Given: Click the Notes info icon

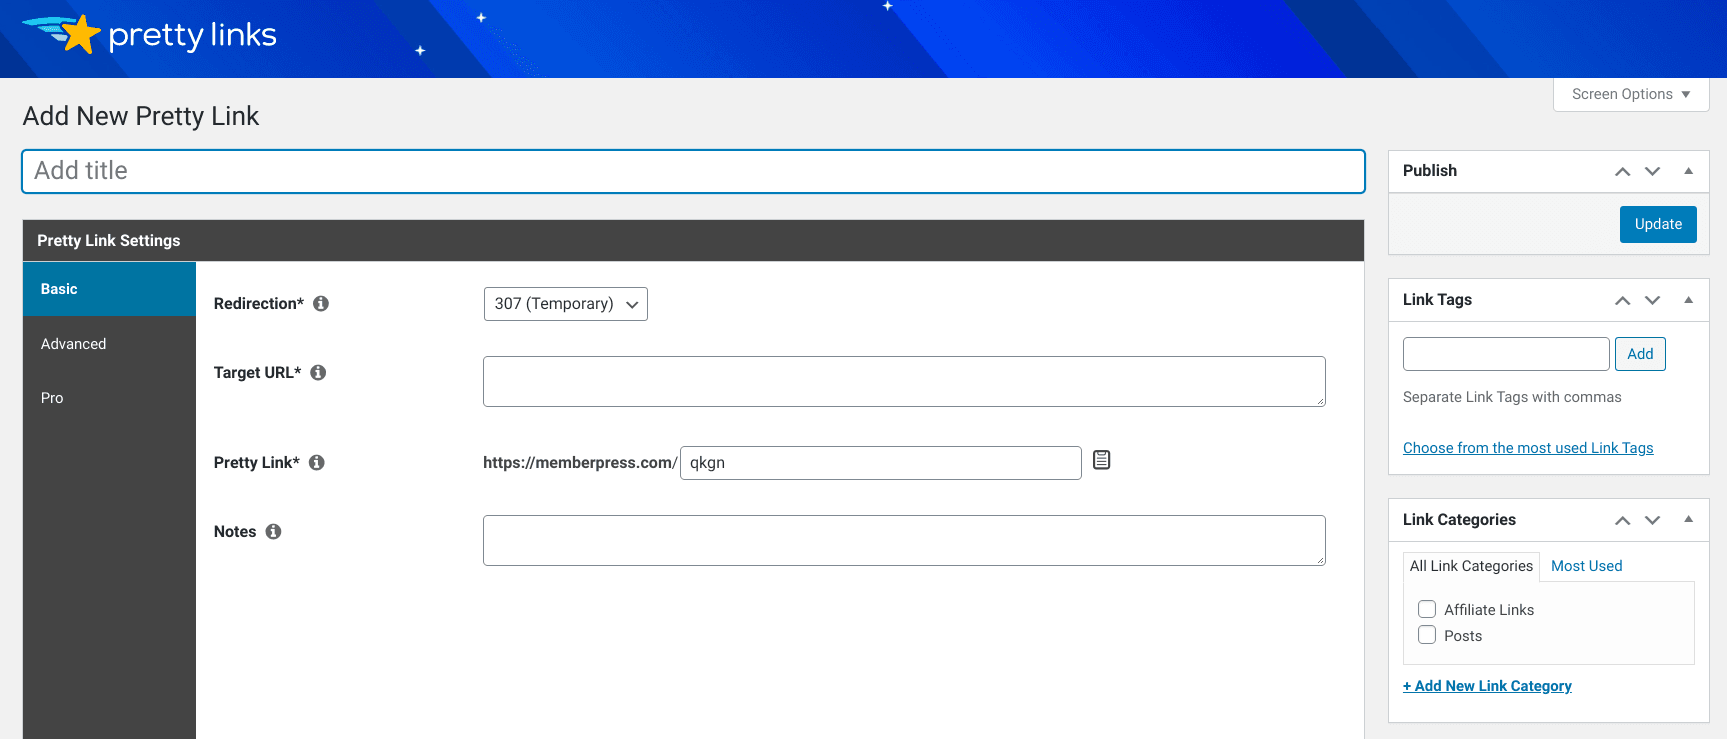Looking at the screenshot, I should pyautogui.click(x=273, y=531).
